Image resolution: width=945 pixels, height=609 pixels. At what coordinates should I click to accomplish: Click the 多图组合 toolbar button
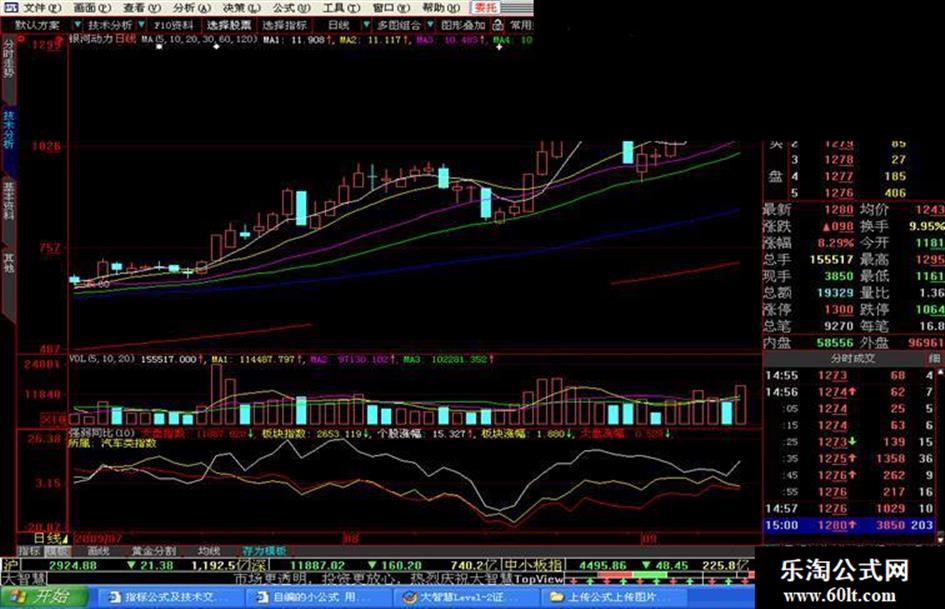coord(398,25)
